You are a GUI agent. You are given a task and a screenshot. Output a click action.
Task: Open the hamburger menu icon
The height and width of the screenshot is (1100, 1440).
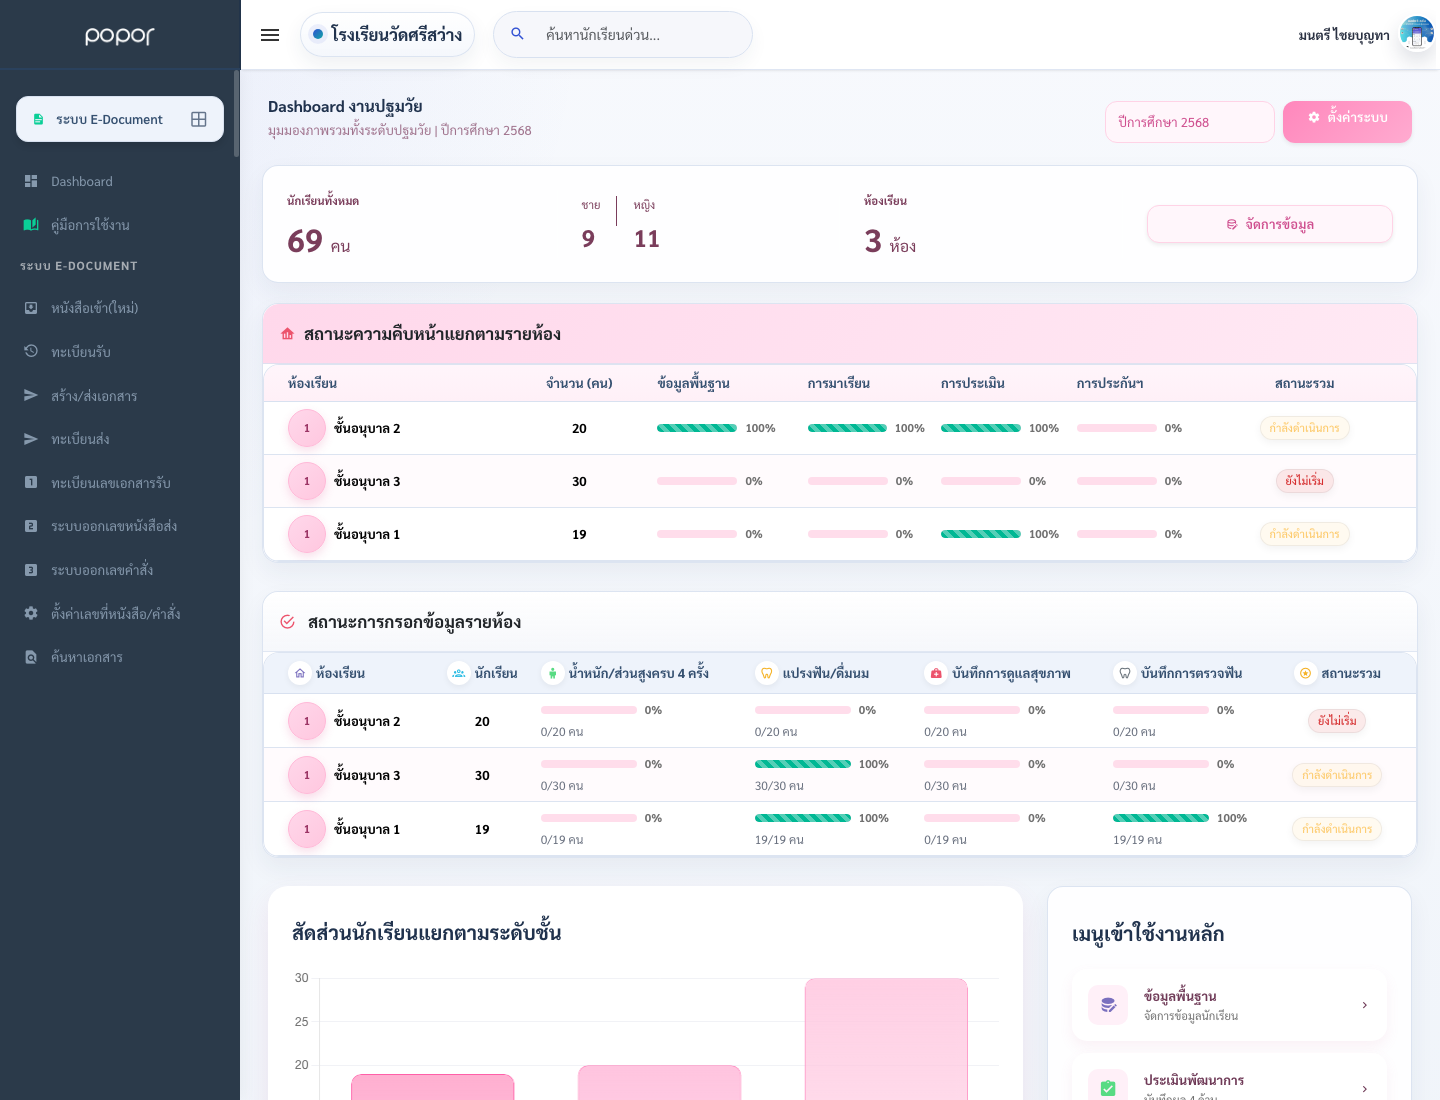(270, 35)
